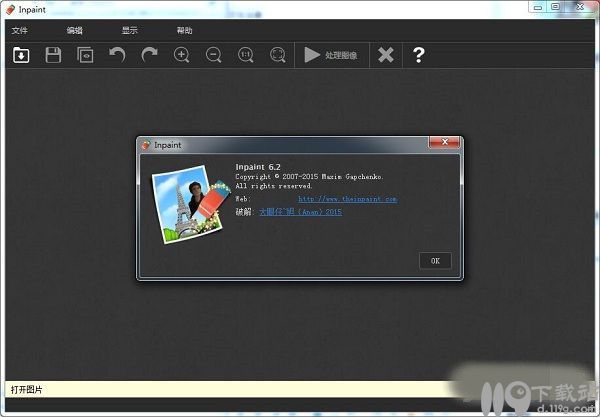Click the Save floppy disk icon

(x=53, y=55)
